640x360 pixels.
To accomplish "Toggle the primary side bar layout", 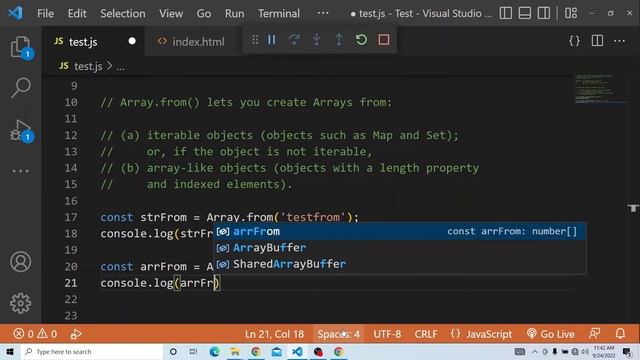I will point(506,13).
